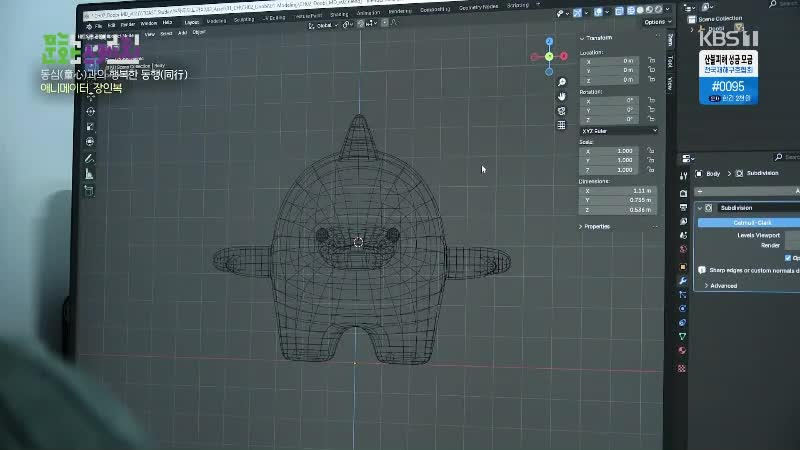Screen dimensions: 800x450
Task: Select Catmull-Clark subdivision type button
Action: (748, 223)
